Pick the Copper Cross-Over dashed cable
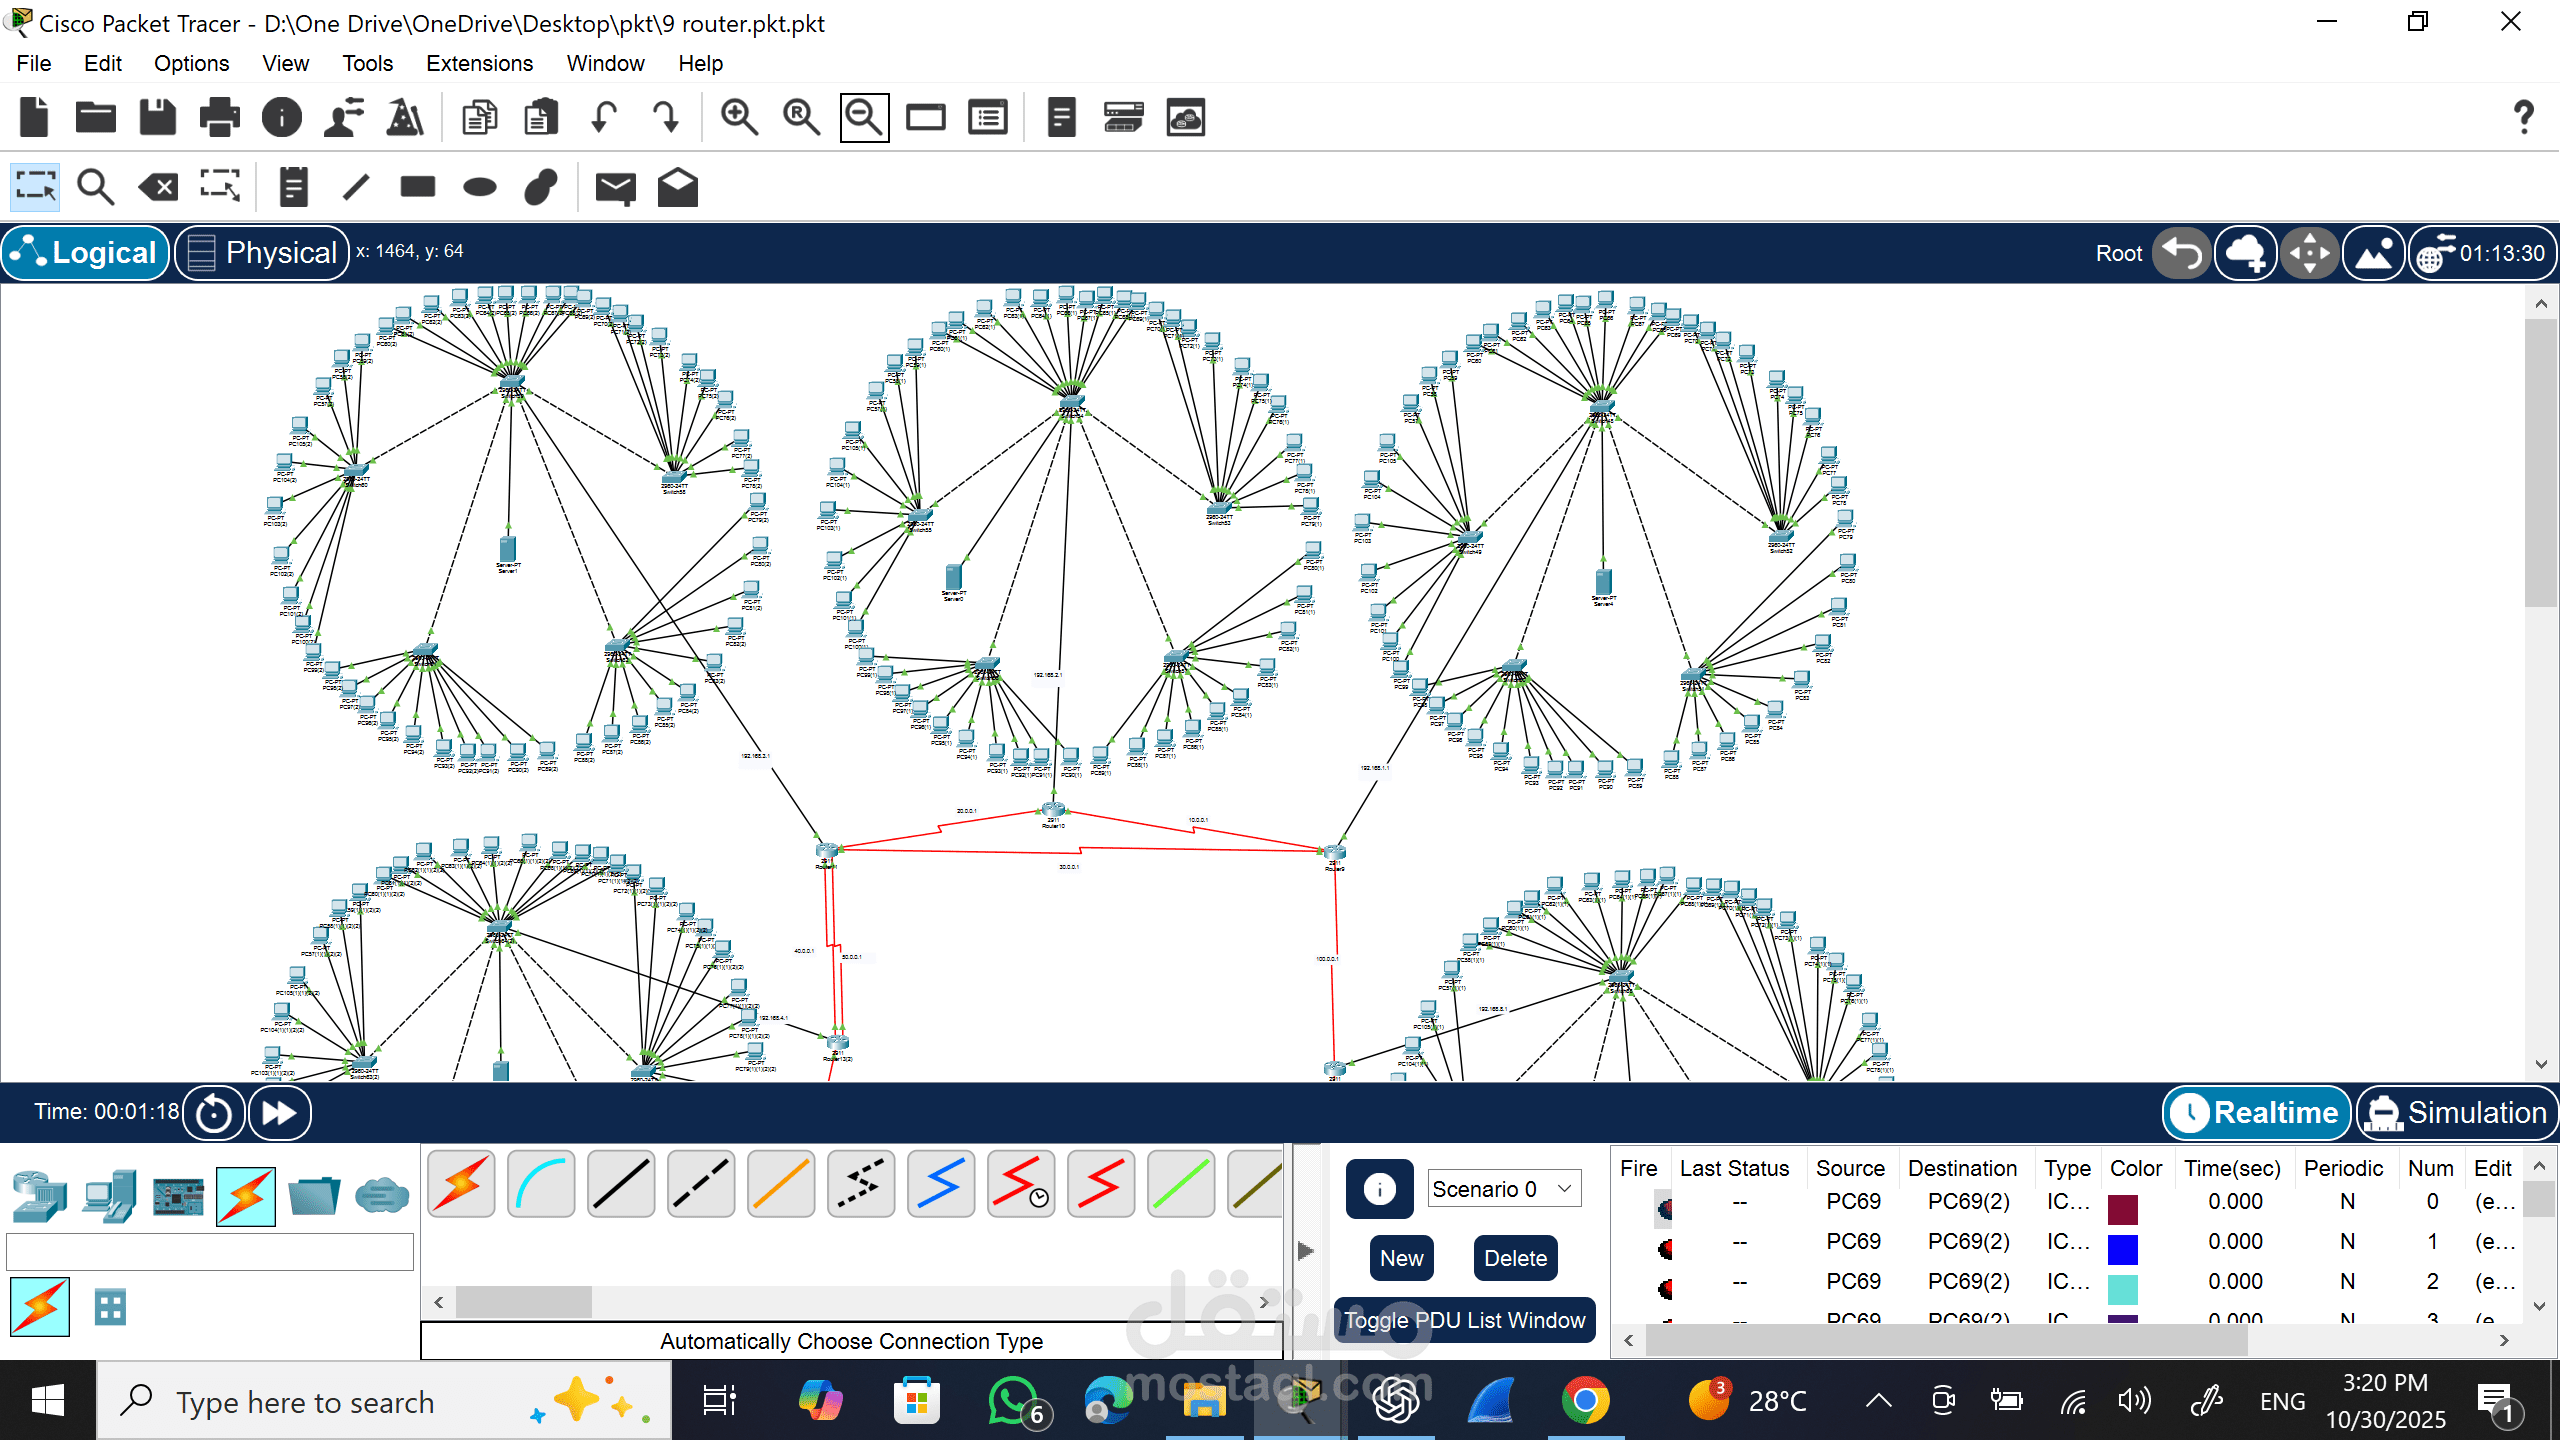2560x1440 pixels. point(700,1184)
